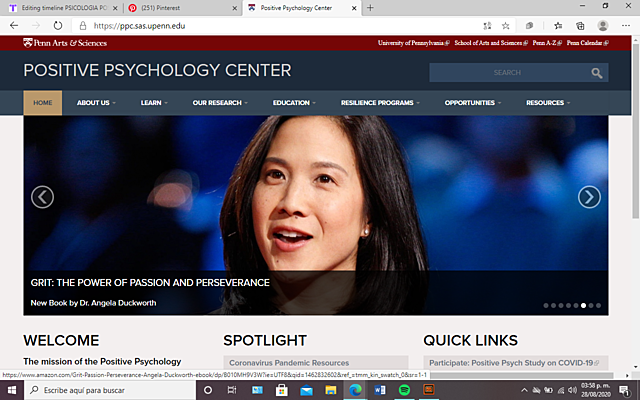Viewport: 640px width, 400px height.
Task: Expand the About Us menu
Action: (x=96, y=103)
